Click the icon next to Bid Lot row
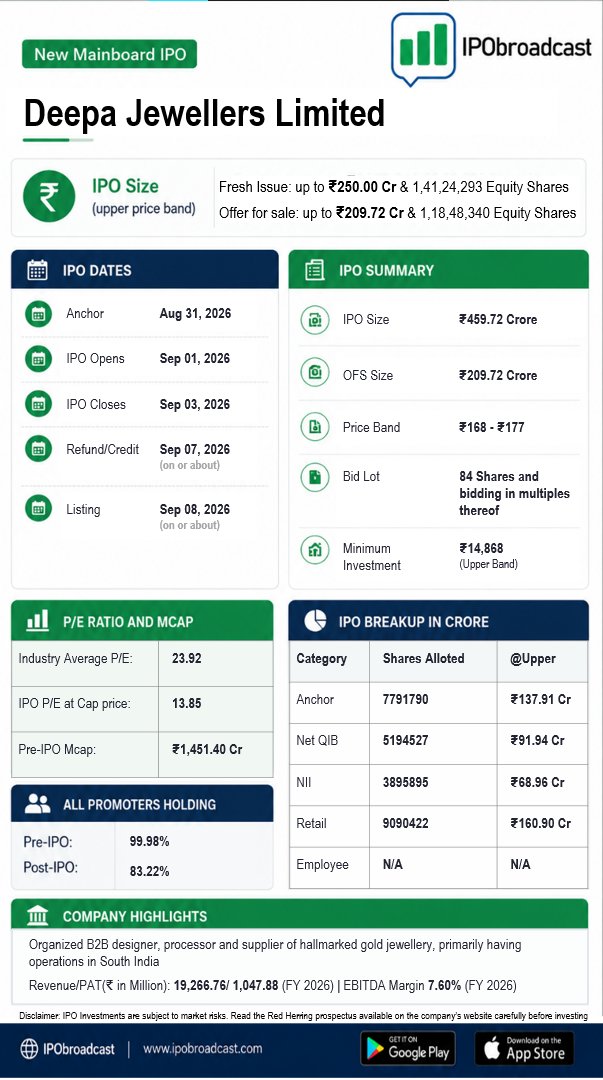Image resolution: width=603 pixels, height=1080 pixels. 315,477
